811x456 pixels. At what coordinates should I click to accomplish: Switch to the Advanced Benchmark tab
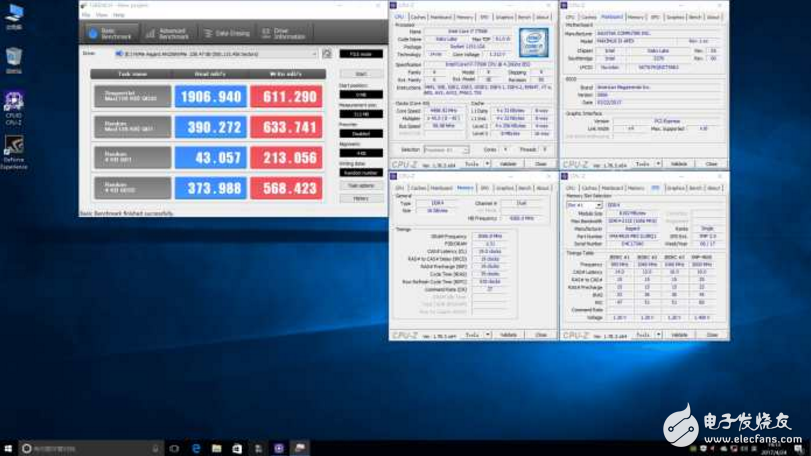167,33
